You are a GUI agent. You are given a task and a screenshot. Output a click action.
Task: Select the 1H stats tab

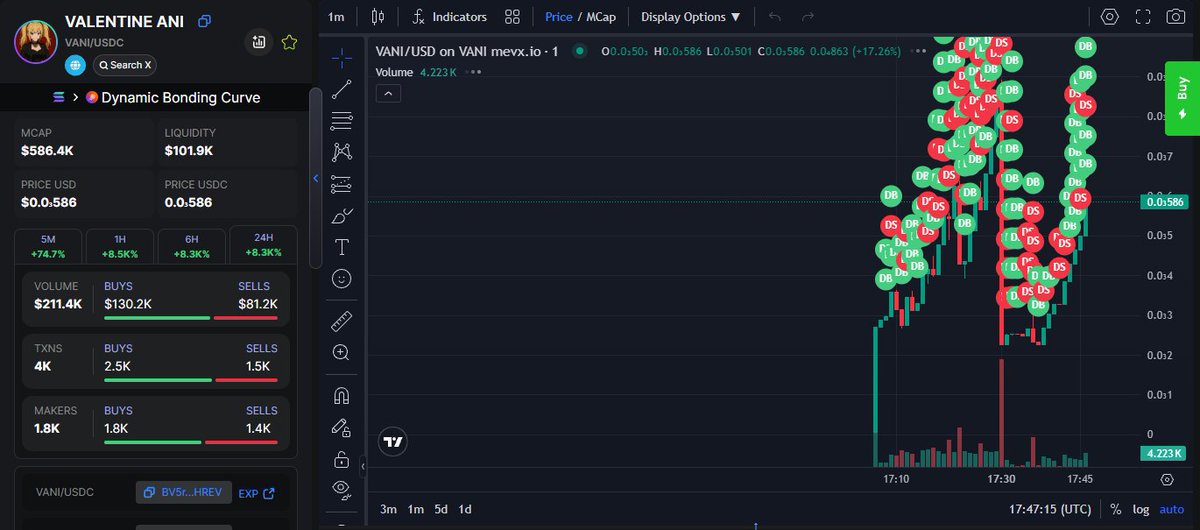point(120,245)
